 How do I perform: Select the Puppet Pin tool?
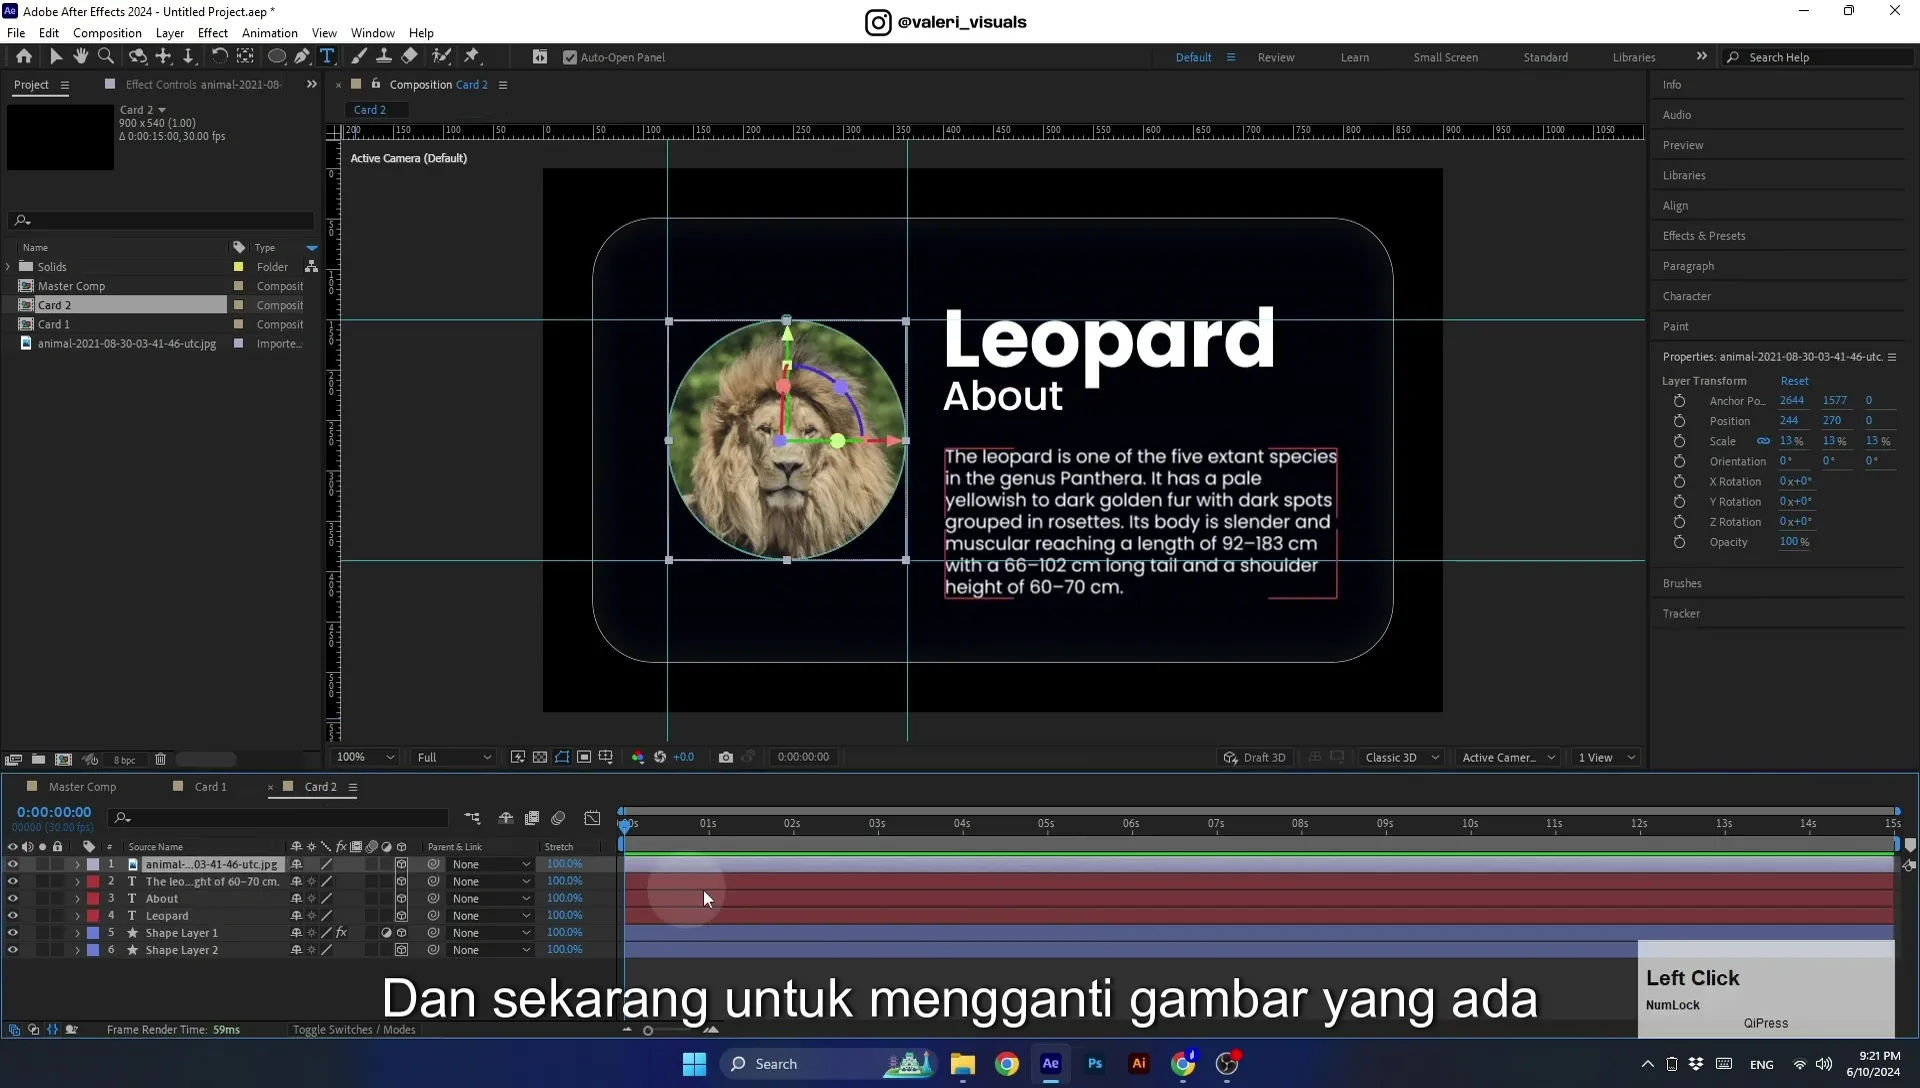click(472, 57)
